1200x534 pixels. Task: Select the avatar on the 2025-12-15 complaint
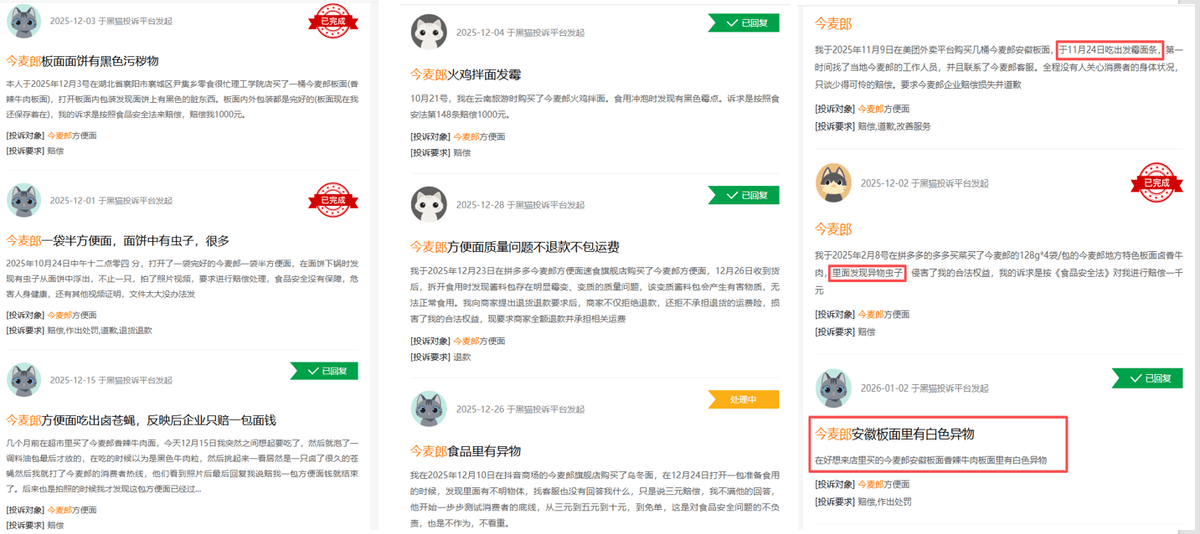(24, 380)
